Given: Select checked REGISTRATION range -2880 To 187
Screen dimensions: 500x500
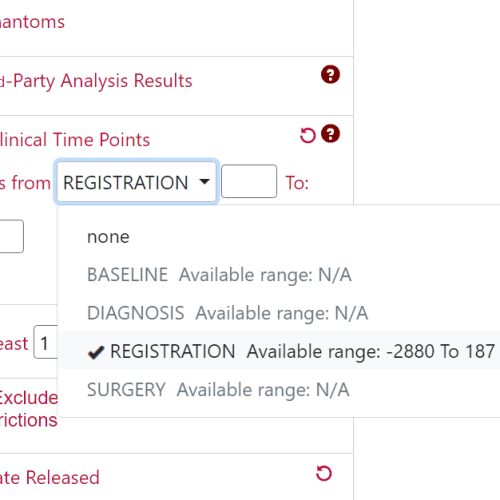Looking at the screenshot, I should tap(279, 351).
